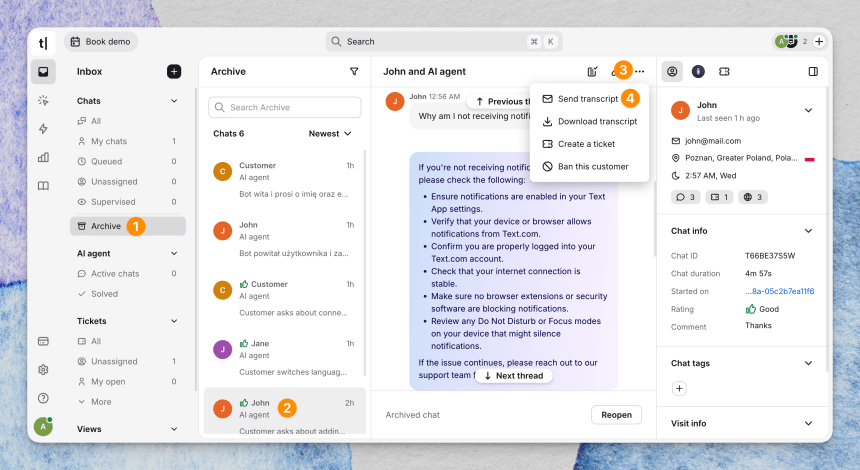The image size is (860, 470).
Task: Expand the Visit info section
Action: [808, 423]
